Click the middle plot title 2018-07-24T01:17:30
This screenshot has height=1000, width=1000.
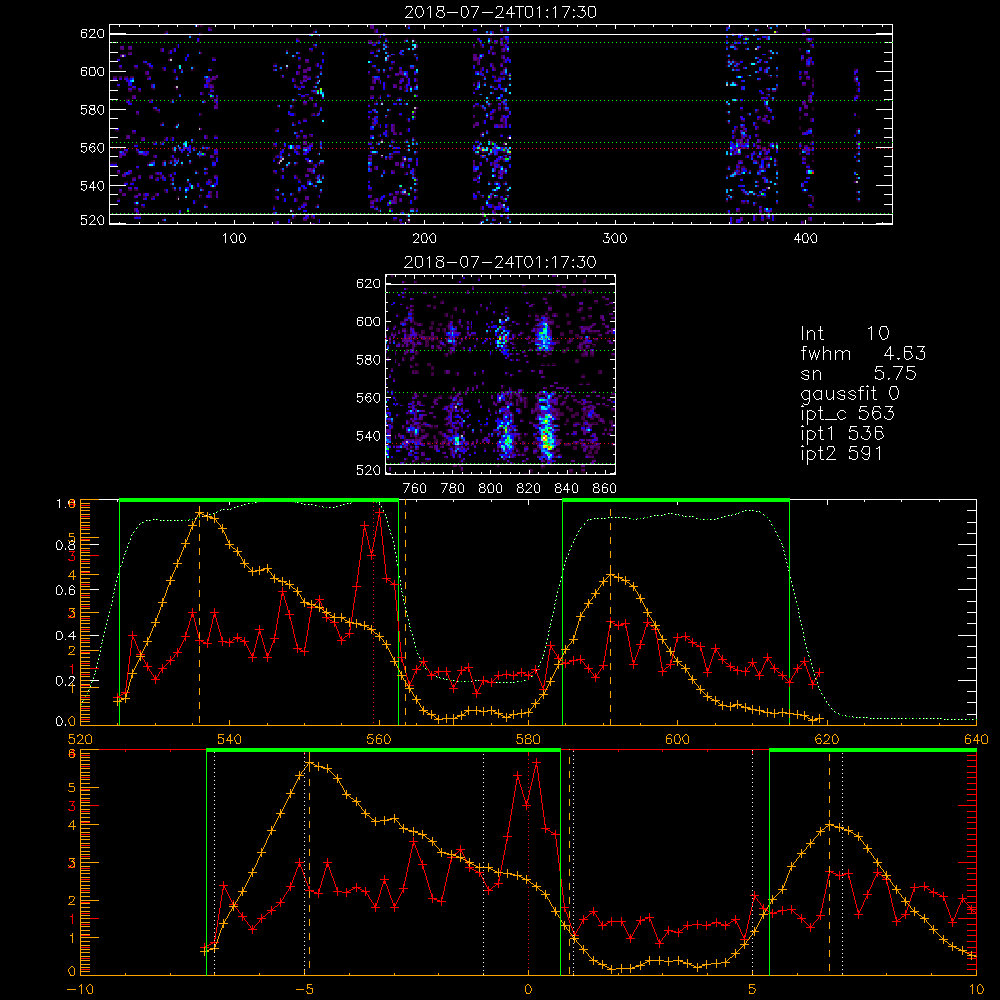[x=501, y=262]
